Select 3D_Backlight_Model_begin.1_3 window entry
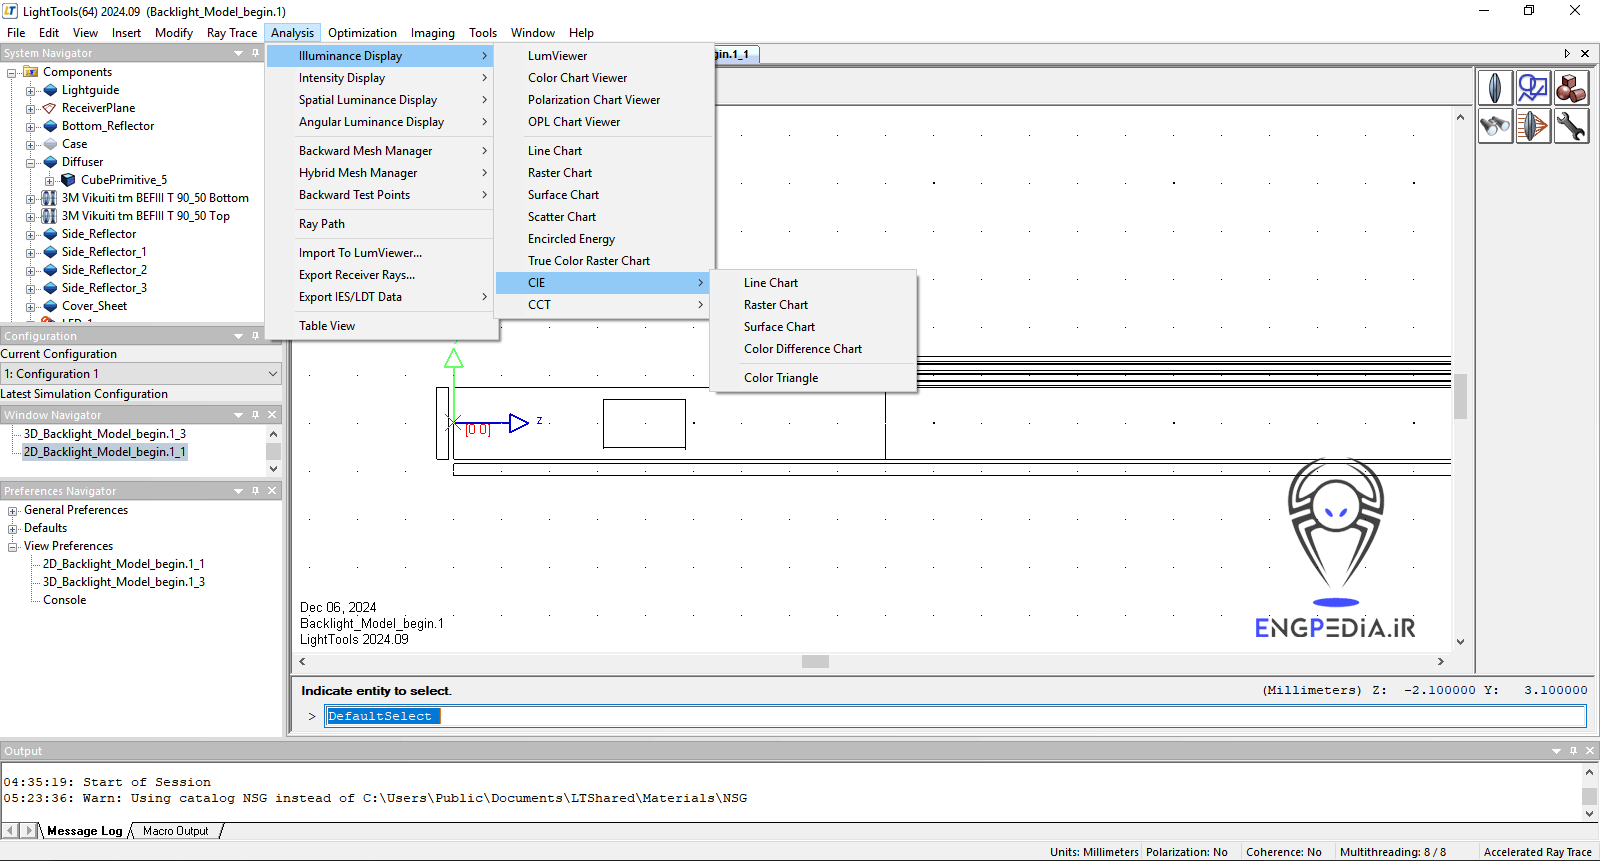Screen dimensions: 1600x861 click(105, 434)
